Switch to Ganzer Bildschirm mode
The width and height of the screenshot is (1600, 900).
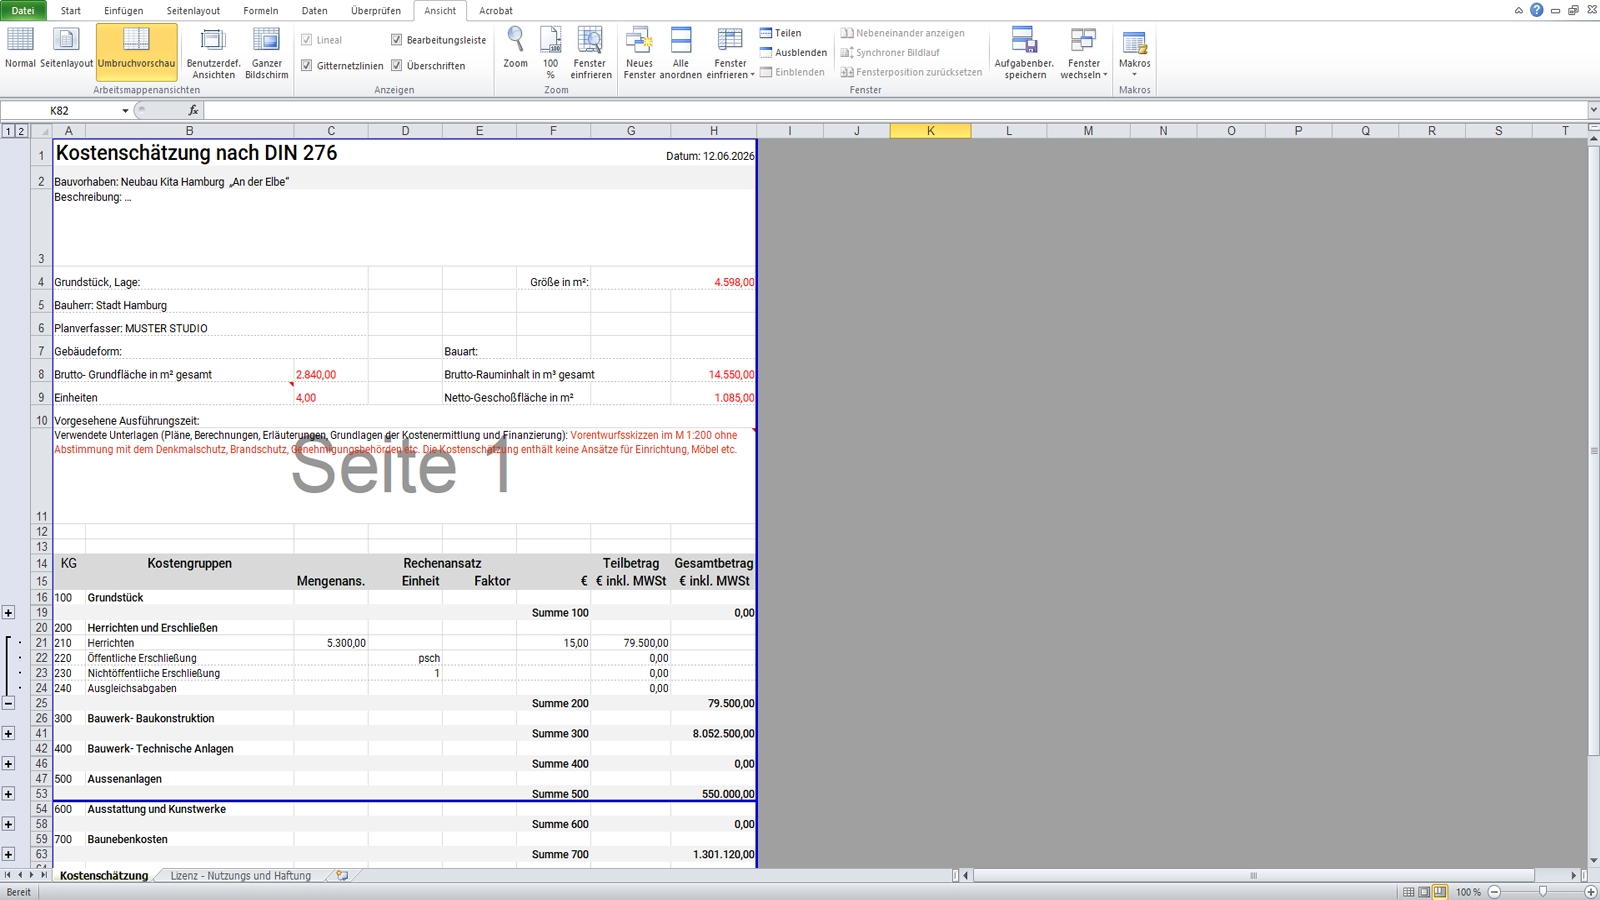(266, 53)
